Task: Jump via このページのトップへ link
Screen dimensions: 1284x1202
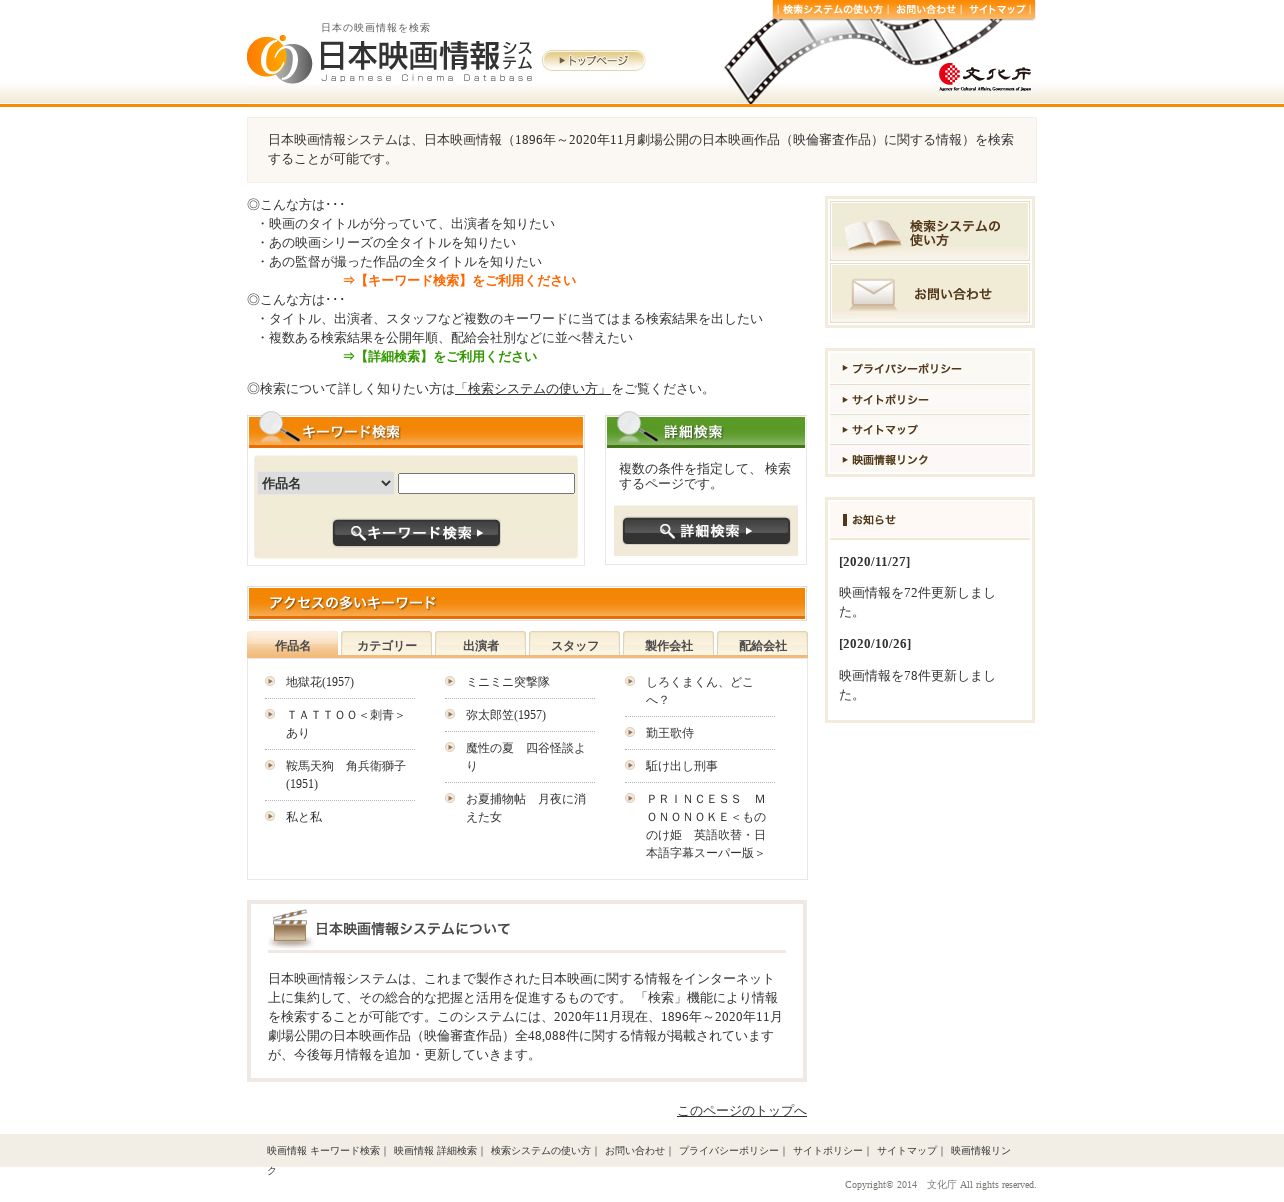Action: (742, 1111)
